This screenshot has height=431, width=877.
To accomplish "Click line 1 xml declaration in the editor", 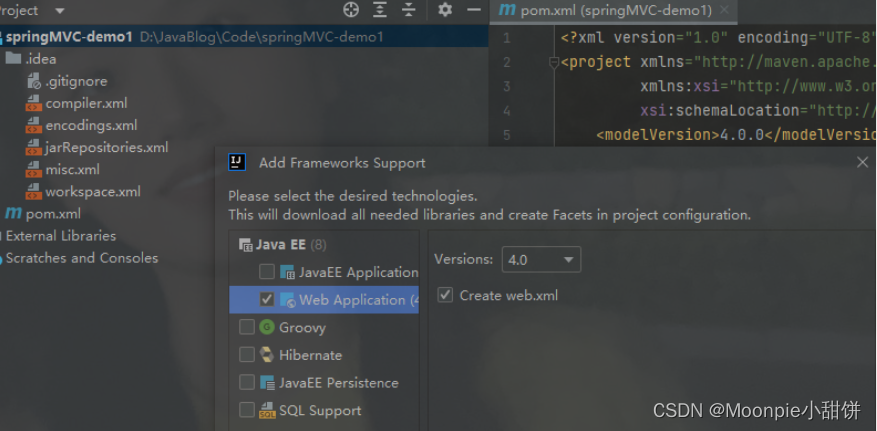I will (718, 38).
